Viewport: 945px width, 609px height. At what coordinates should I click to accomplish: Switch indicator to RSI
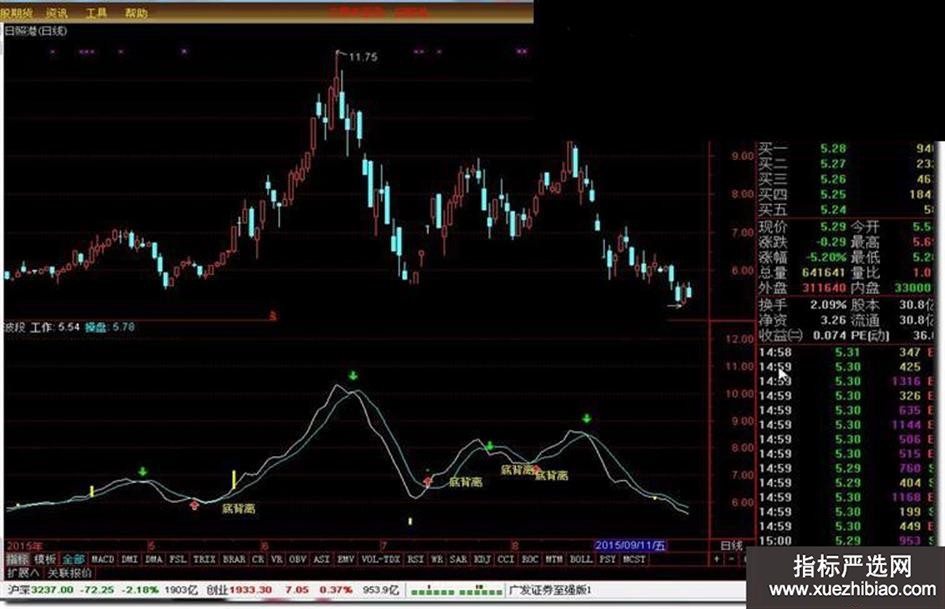[415, 560]
